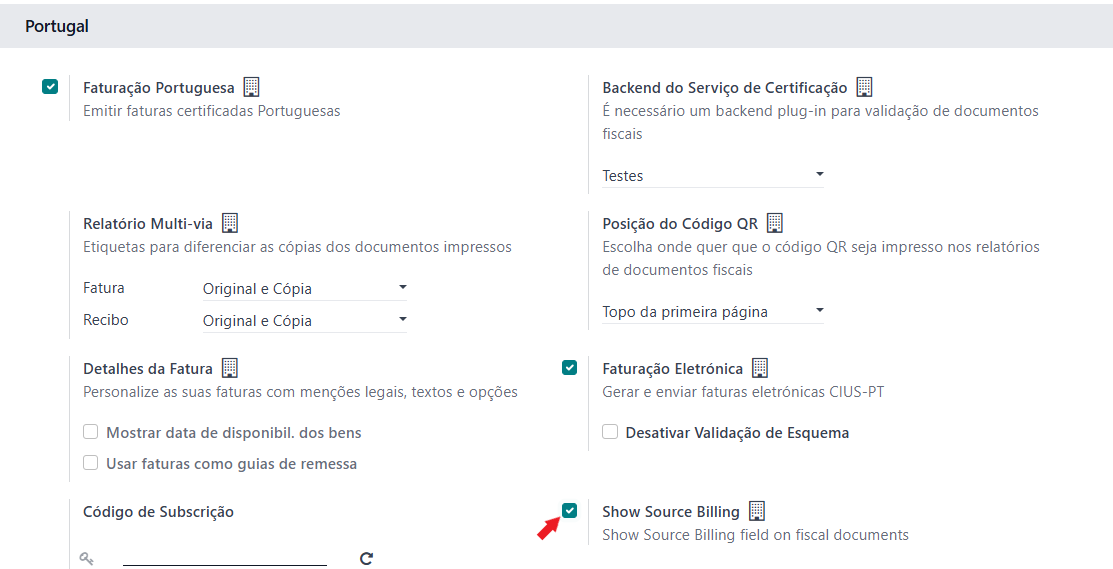Click building icon next to Faturação Eletrónica
Screen dimensions: 1113x569
760,368
